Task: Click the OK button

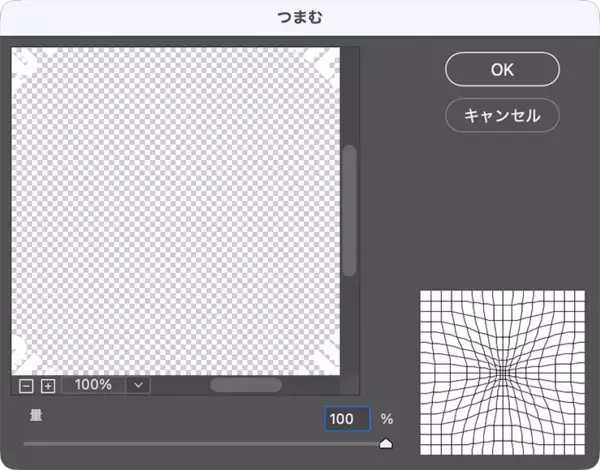Action: pyautogui.click(x=502, y=69)
